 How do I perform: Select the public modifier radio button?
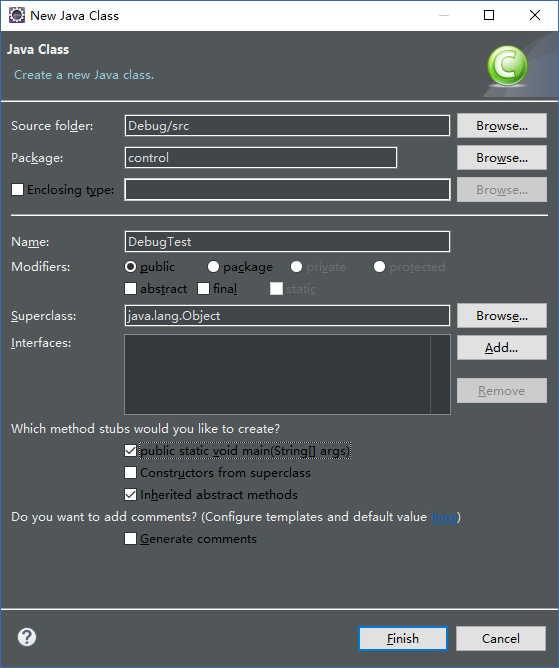(x=130, y=267)
